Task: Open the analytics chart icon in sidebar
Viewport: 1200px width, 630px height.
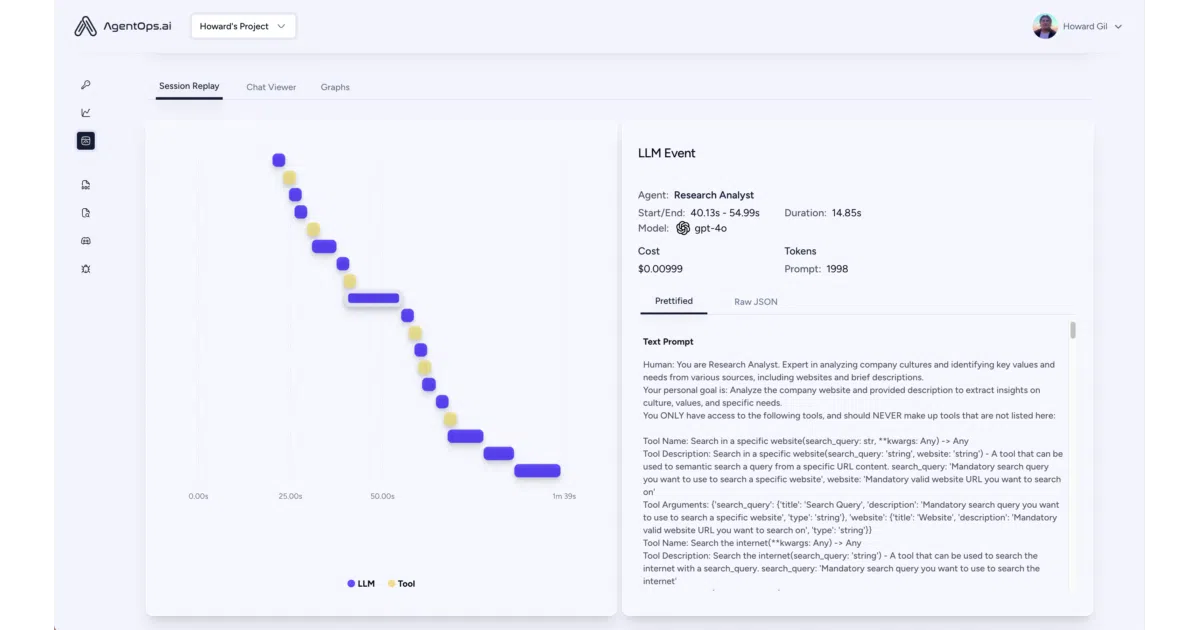Action: [86, 113]
